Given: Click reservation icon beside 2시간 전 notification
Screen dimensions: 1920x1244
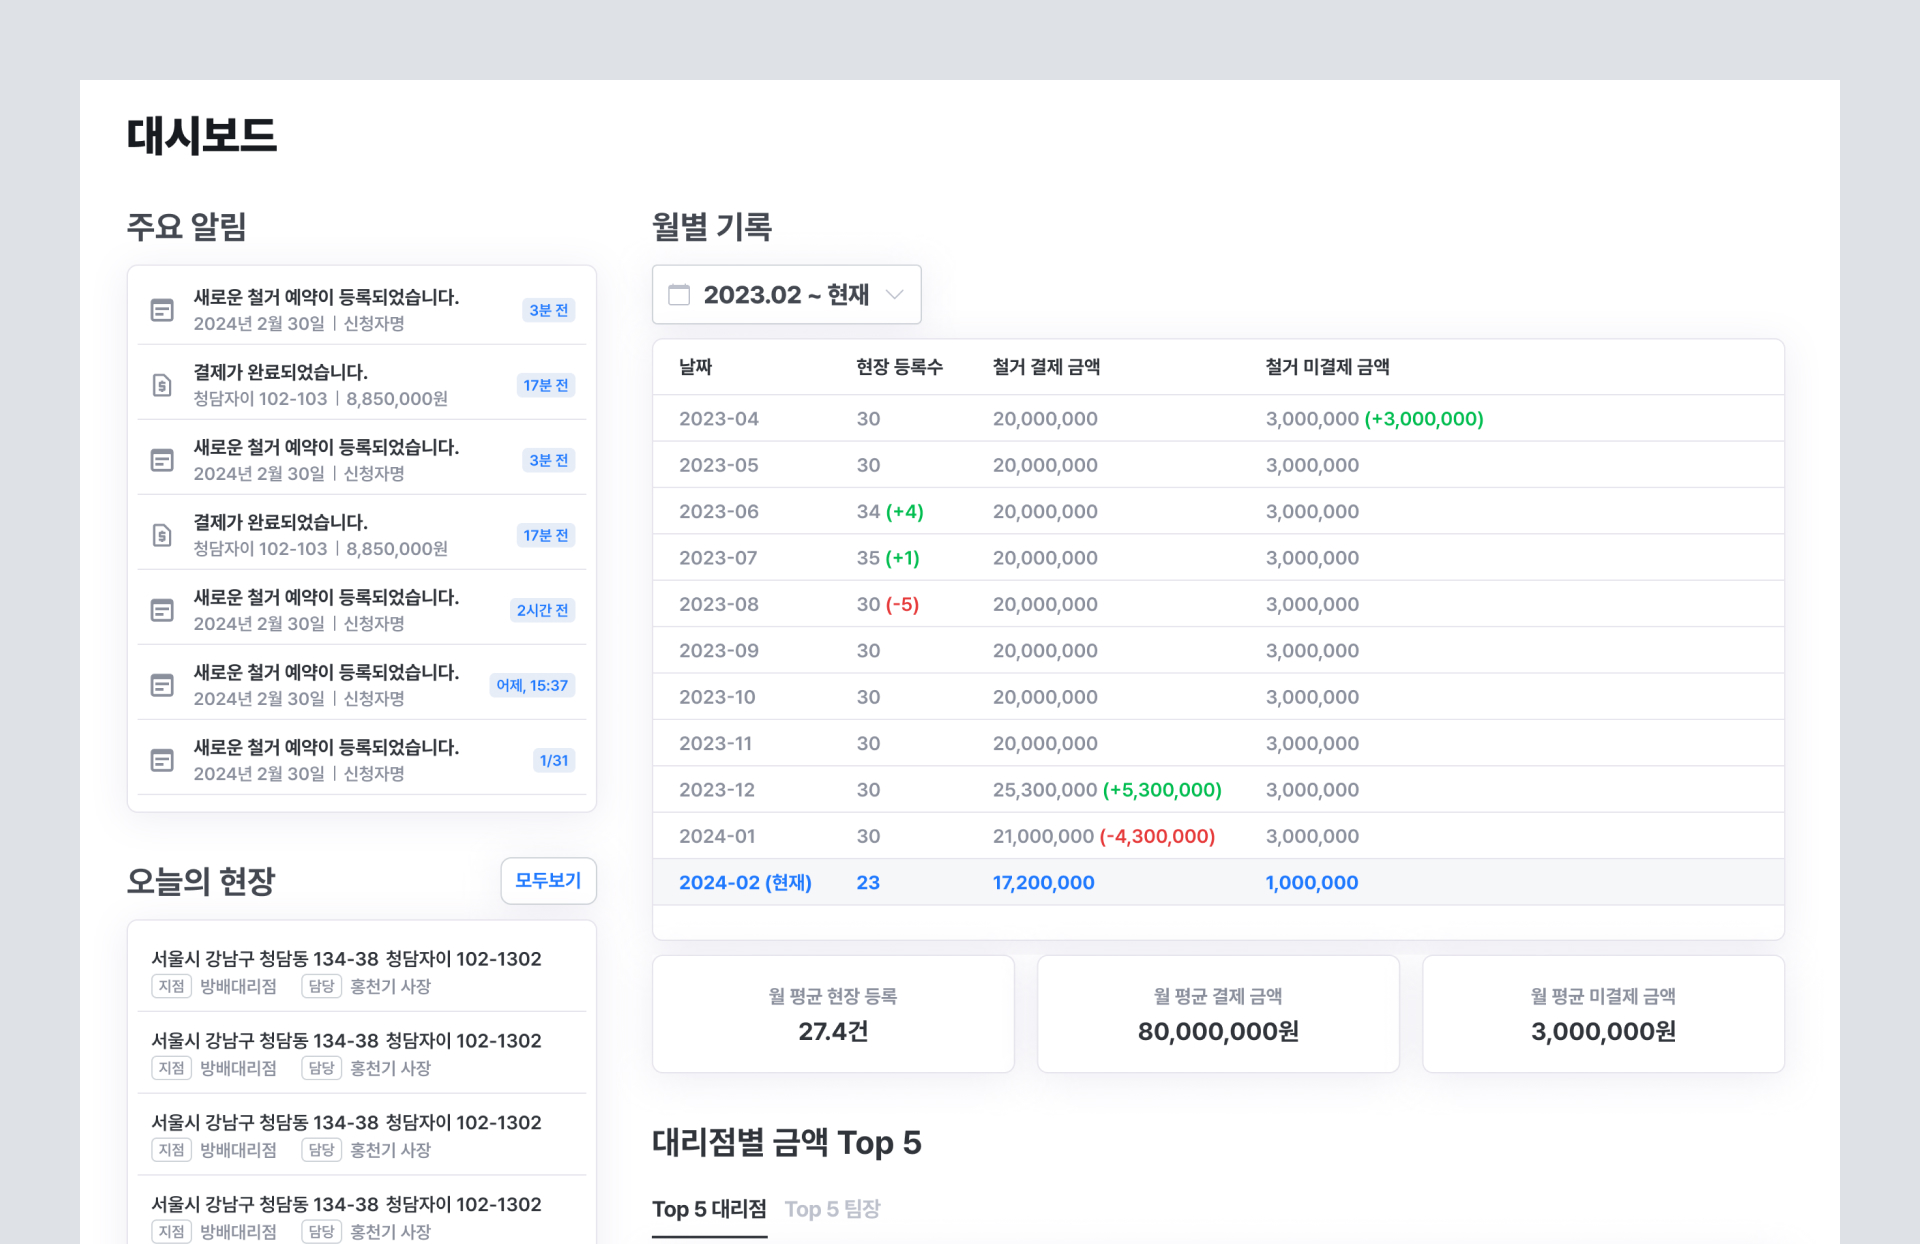Looking at the screenshot, I should pyautogui.click(x=162, y=610).
